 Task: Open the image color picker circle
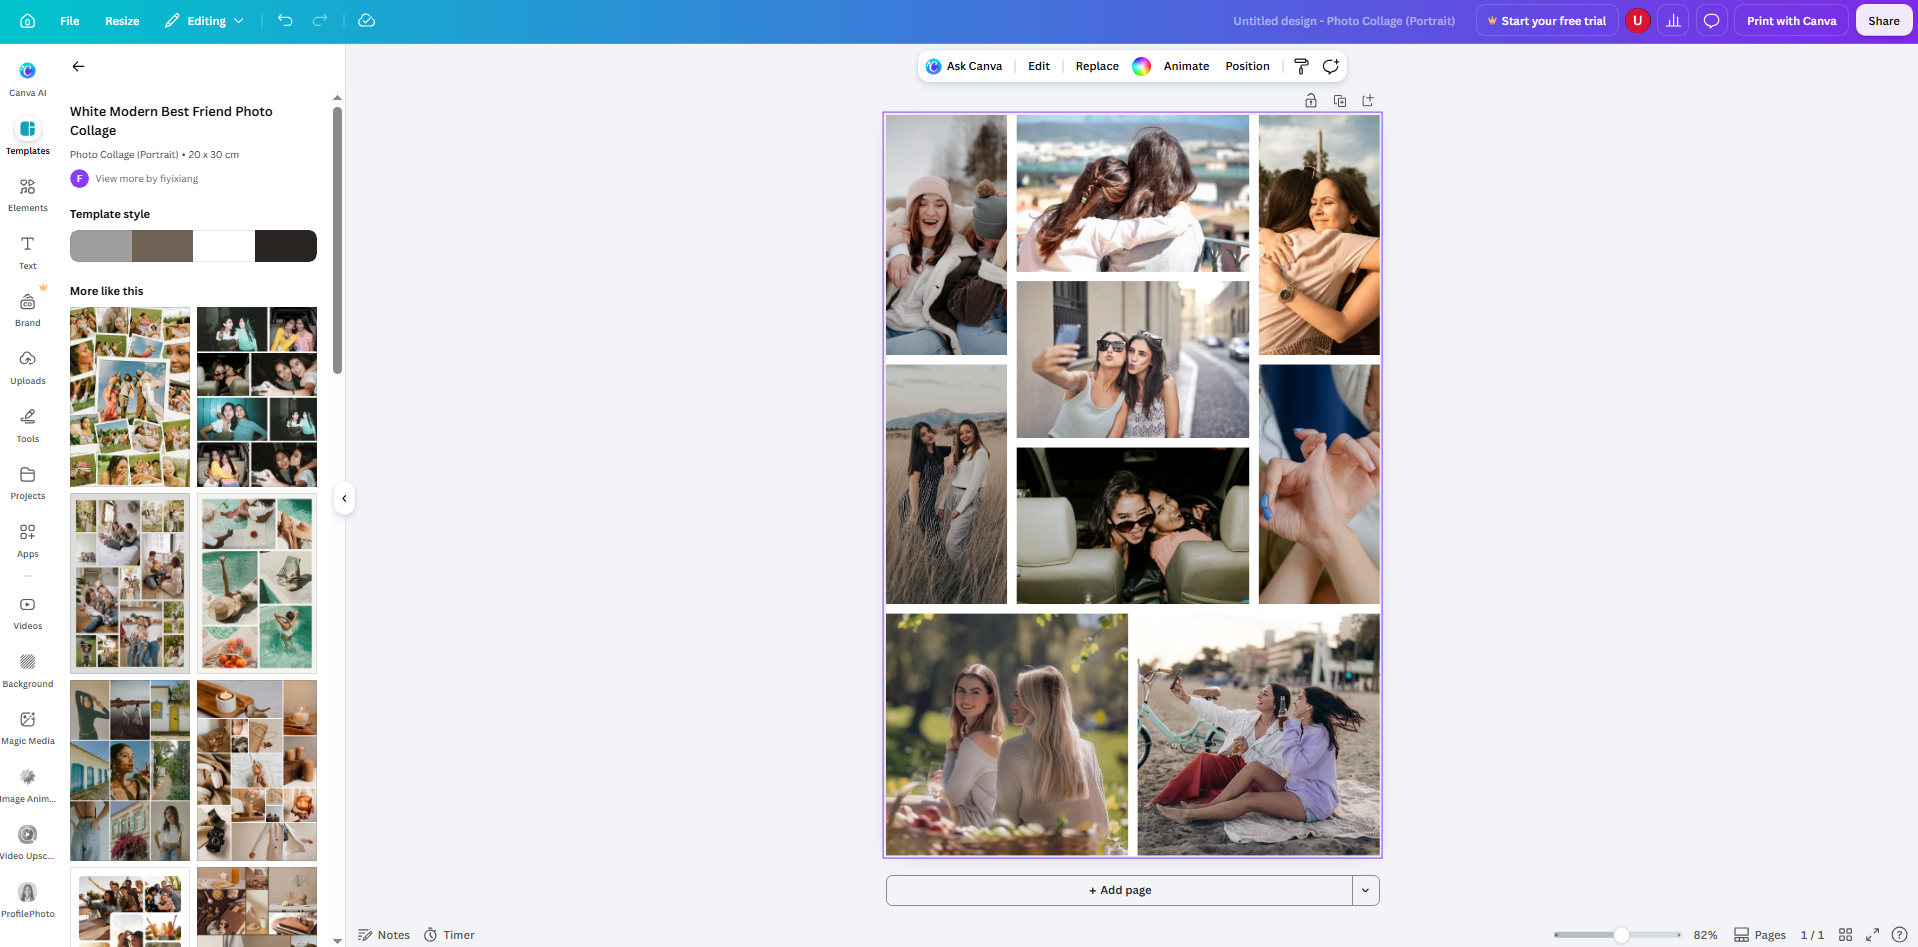point(1141,66)
